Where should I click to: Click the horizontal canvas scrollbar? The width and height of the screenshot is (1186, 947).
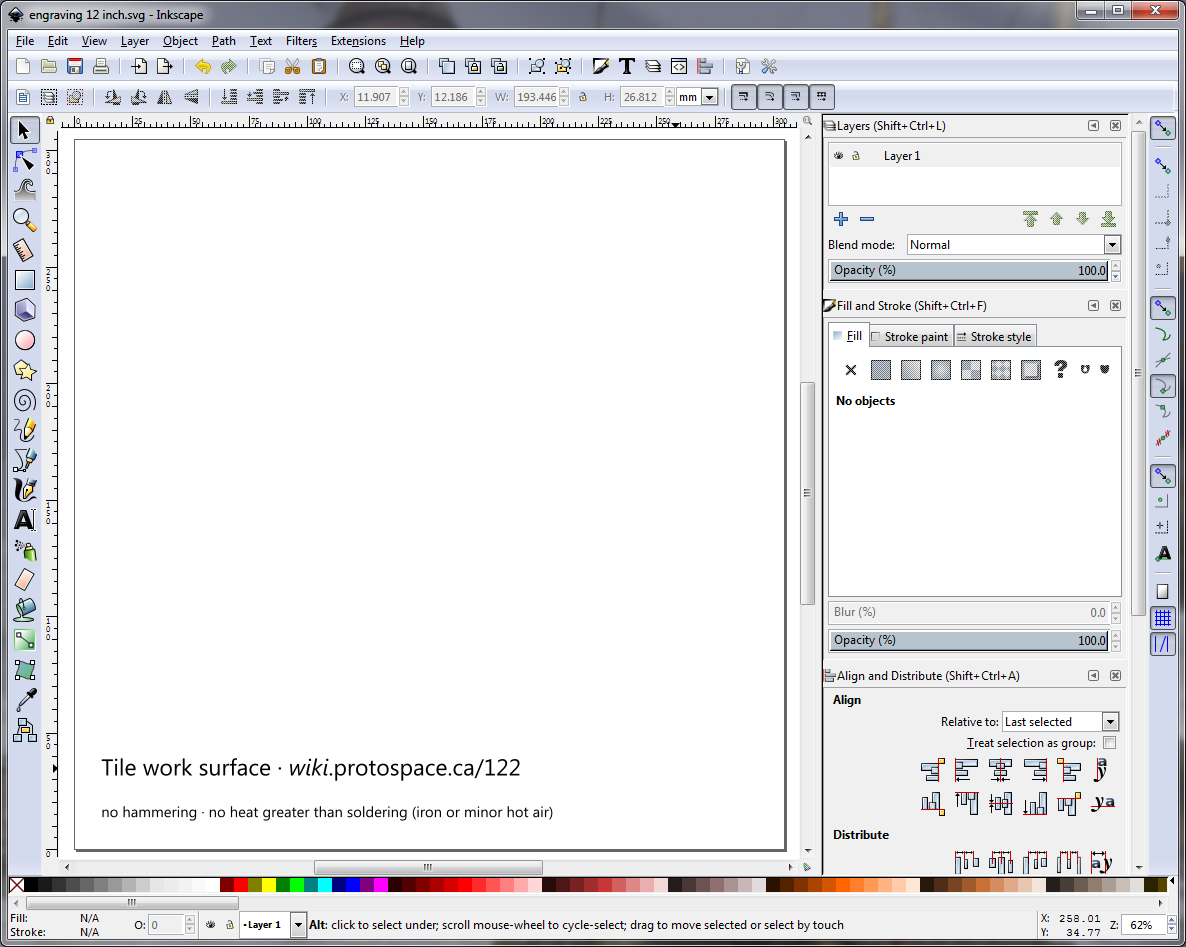[428, 867]
